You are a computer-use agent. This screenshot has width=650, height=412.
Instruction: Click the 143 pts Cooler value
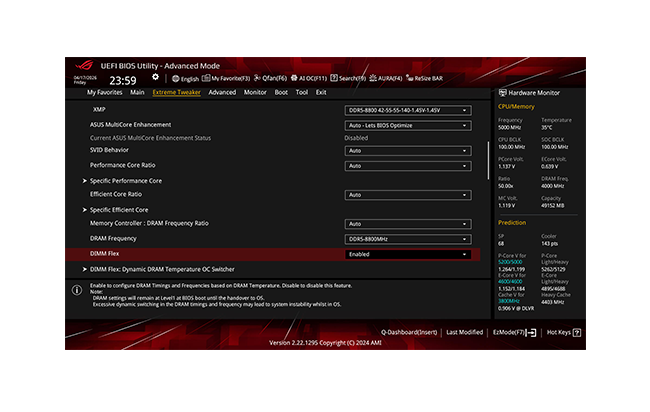(549, 244)
